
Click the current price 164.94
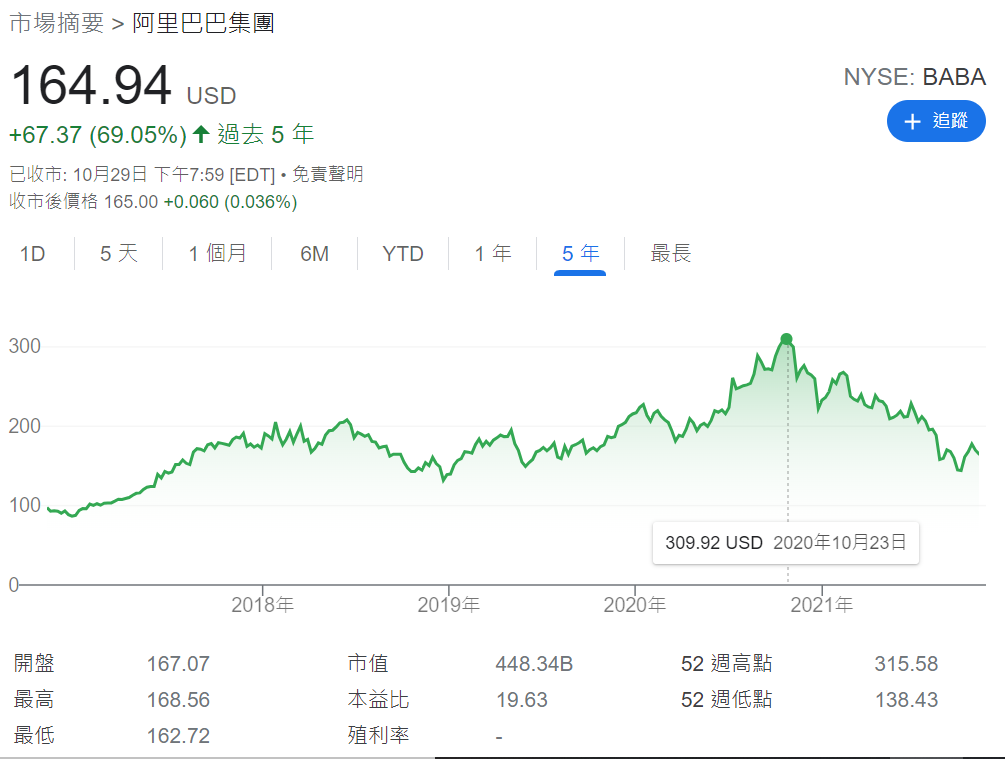tap(91, 85)
